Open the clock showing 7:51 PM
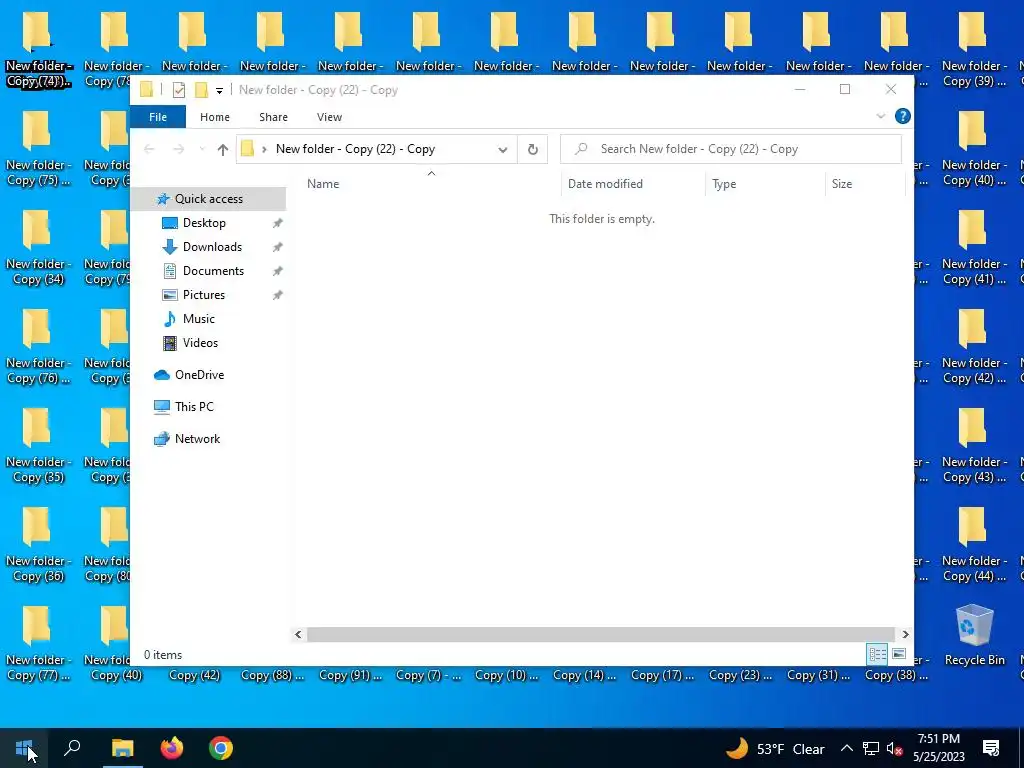 [x=938, y=748]
